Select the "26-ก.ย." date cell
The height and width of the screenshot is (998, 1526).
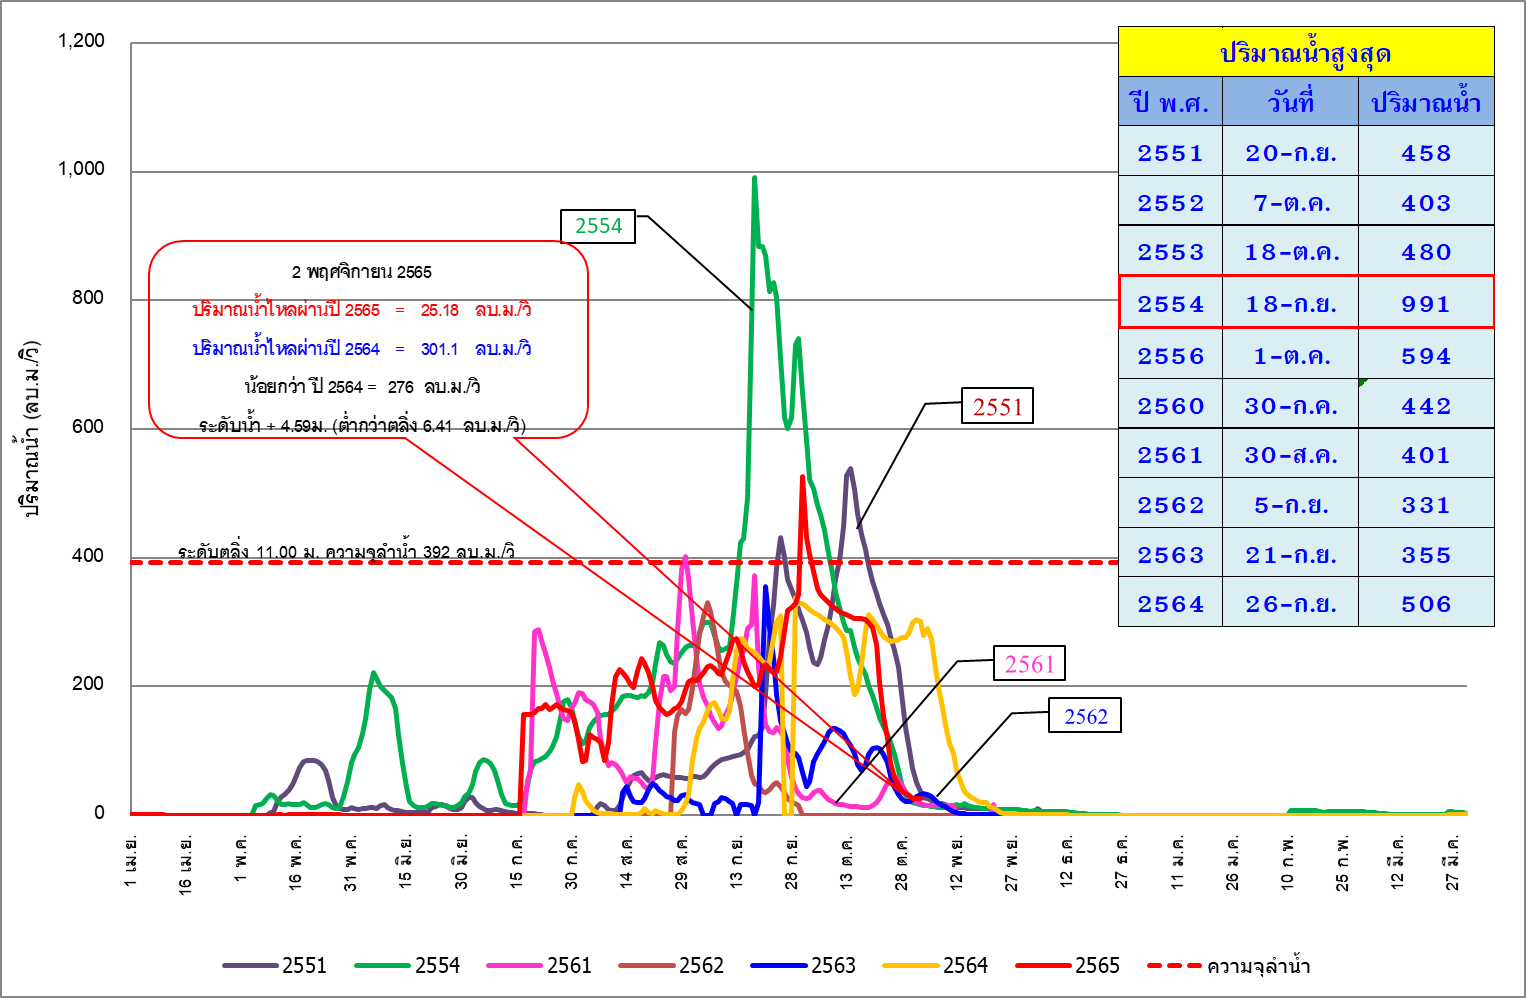coord(1290,603)
